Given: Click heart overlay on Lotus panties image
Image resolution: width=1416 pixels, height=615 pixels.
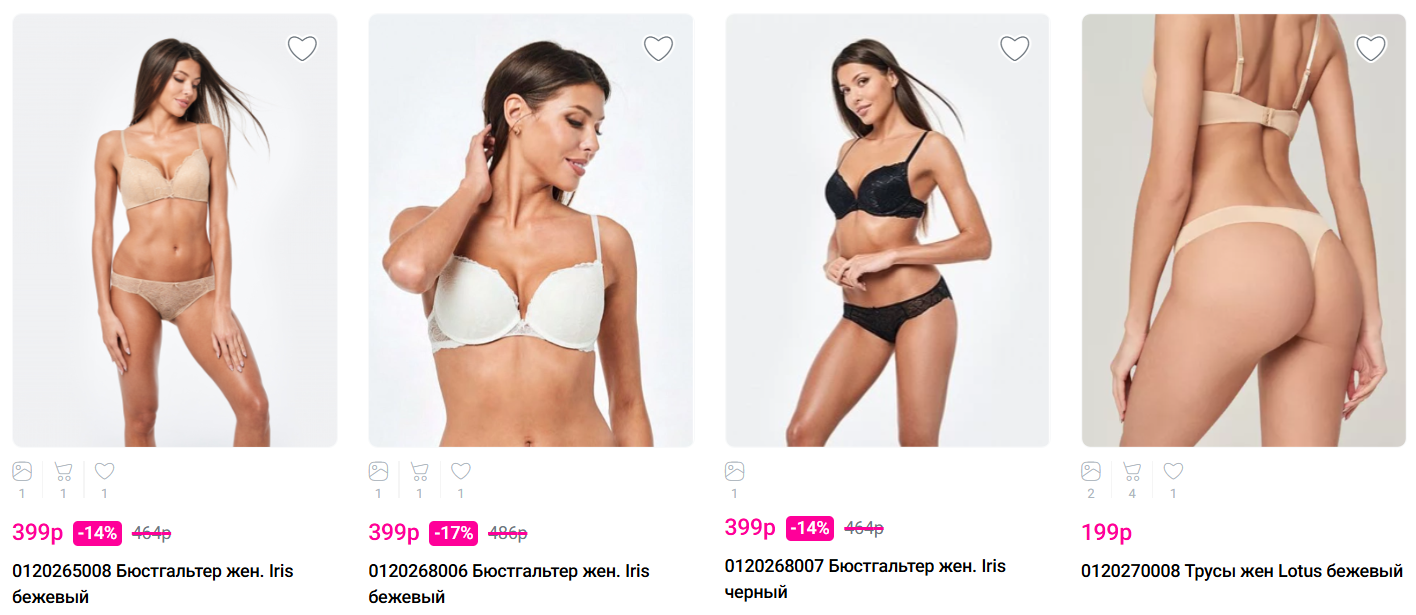Looking at the screenshot, I should pos(1371,48).
